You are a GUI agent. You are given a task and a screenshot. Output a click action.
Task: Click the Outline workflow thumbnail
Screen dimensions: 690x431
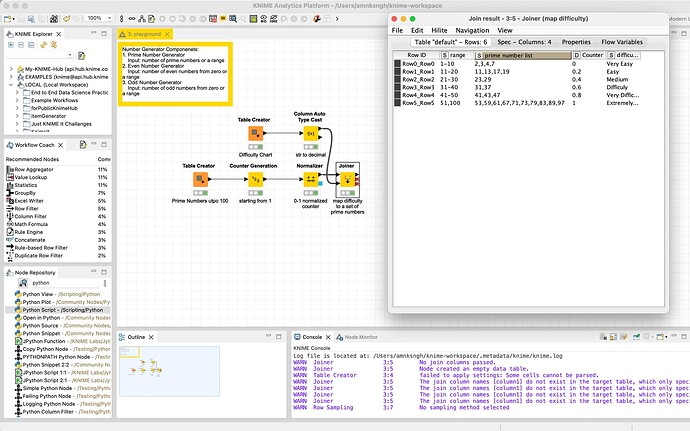pyautogui.click(x=169, y=371)
